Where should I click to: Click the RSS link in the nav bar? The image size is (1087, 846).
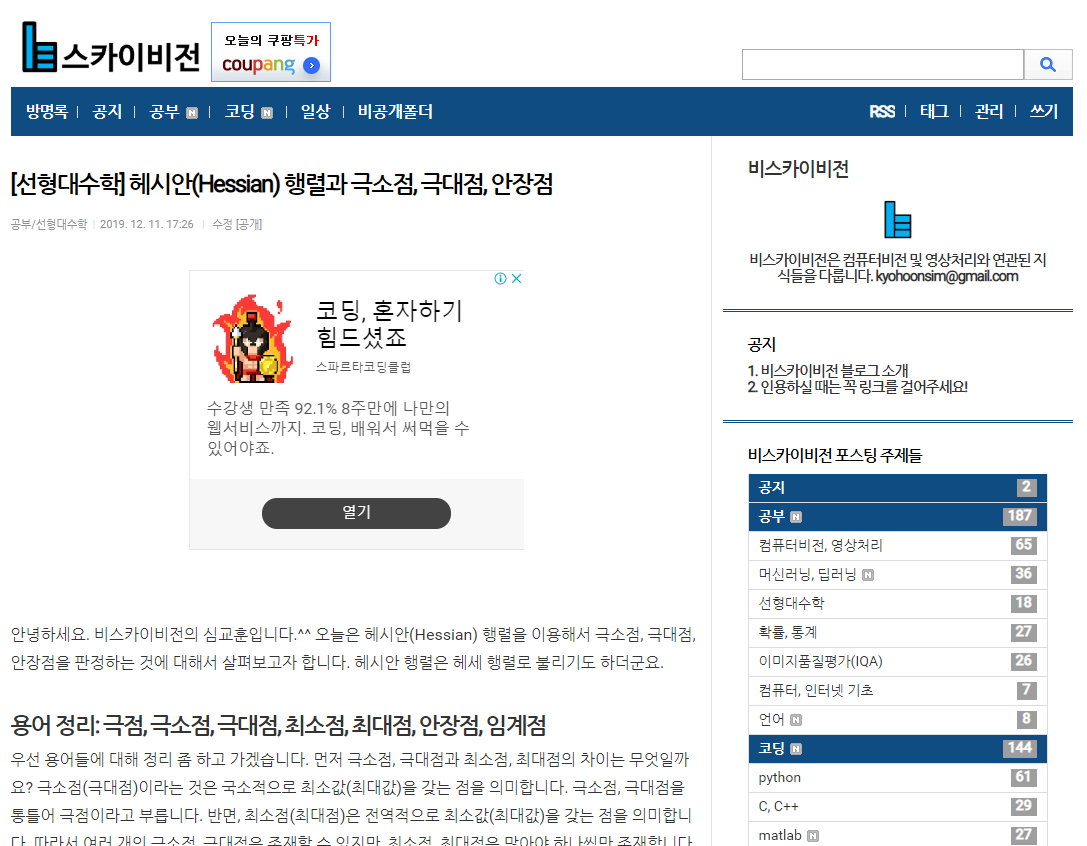[x=882, y=112]
